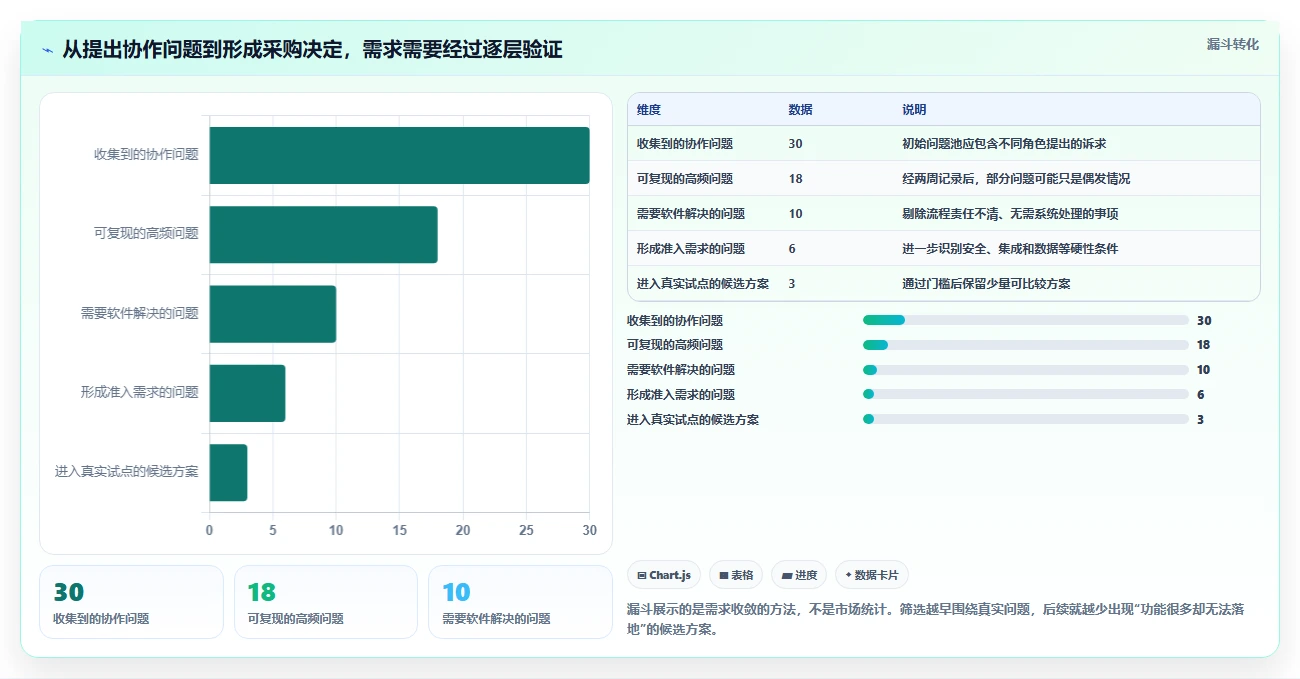
Task: Click the x-axis tick label 0
Action: click(209, 530)
